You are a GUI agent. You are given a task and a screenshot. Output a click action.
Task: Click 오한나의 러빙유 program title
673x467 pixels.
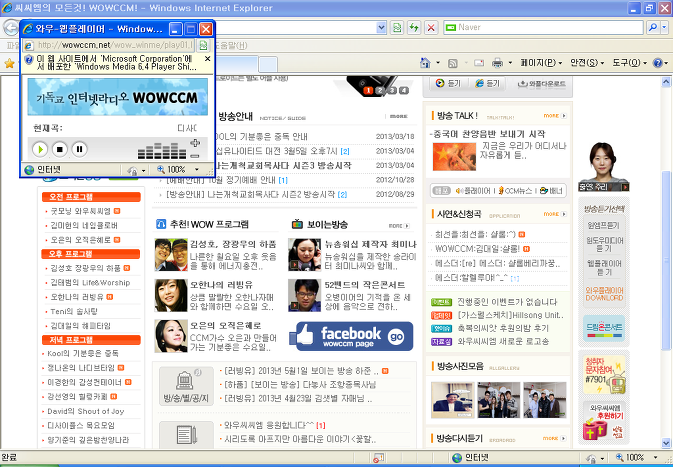pyautogui.click(x=221, y=285)
